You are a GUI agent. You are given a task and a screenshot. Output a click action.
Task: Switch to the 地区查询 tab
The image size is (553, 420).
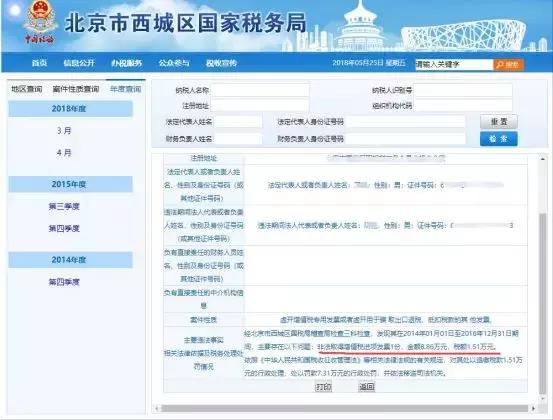[26, 89]
